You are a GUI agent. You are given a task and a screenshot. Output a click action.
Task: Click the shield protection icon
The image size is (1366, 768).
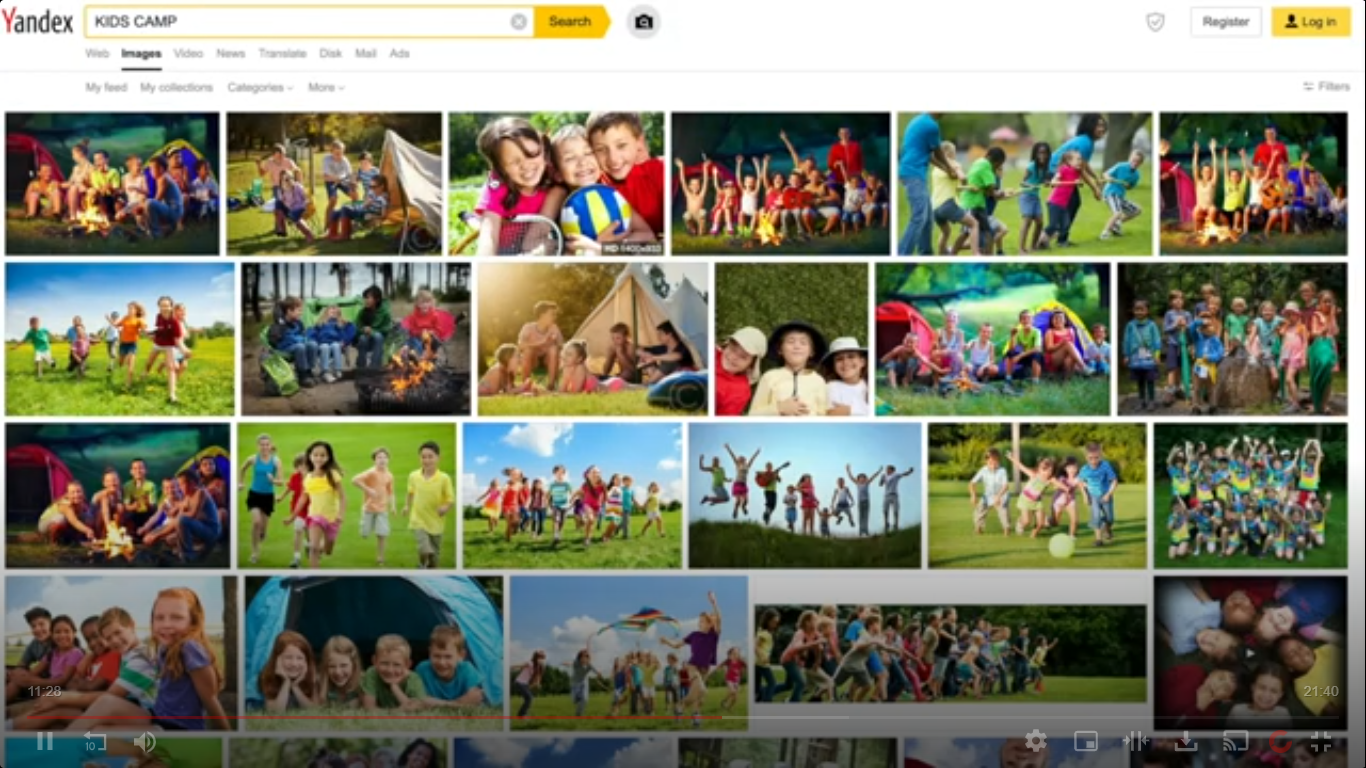[x=1155, y=22]
